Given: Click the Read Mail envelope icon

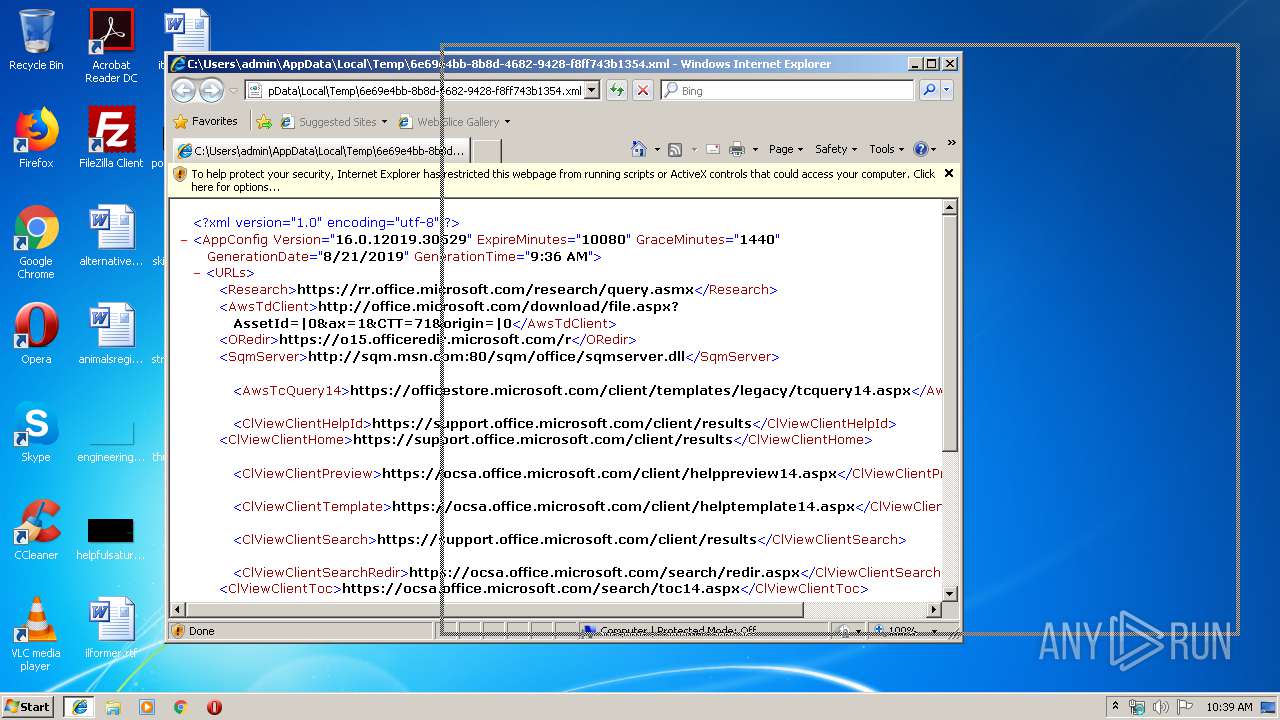Looking at the screenshot, I should pyautogui.click(x=713, y=149).
